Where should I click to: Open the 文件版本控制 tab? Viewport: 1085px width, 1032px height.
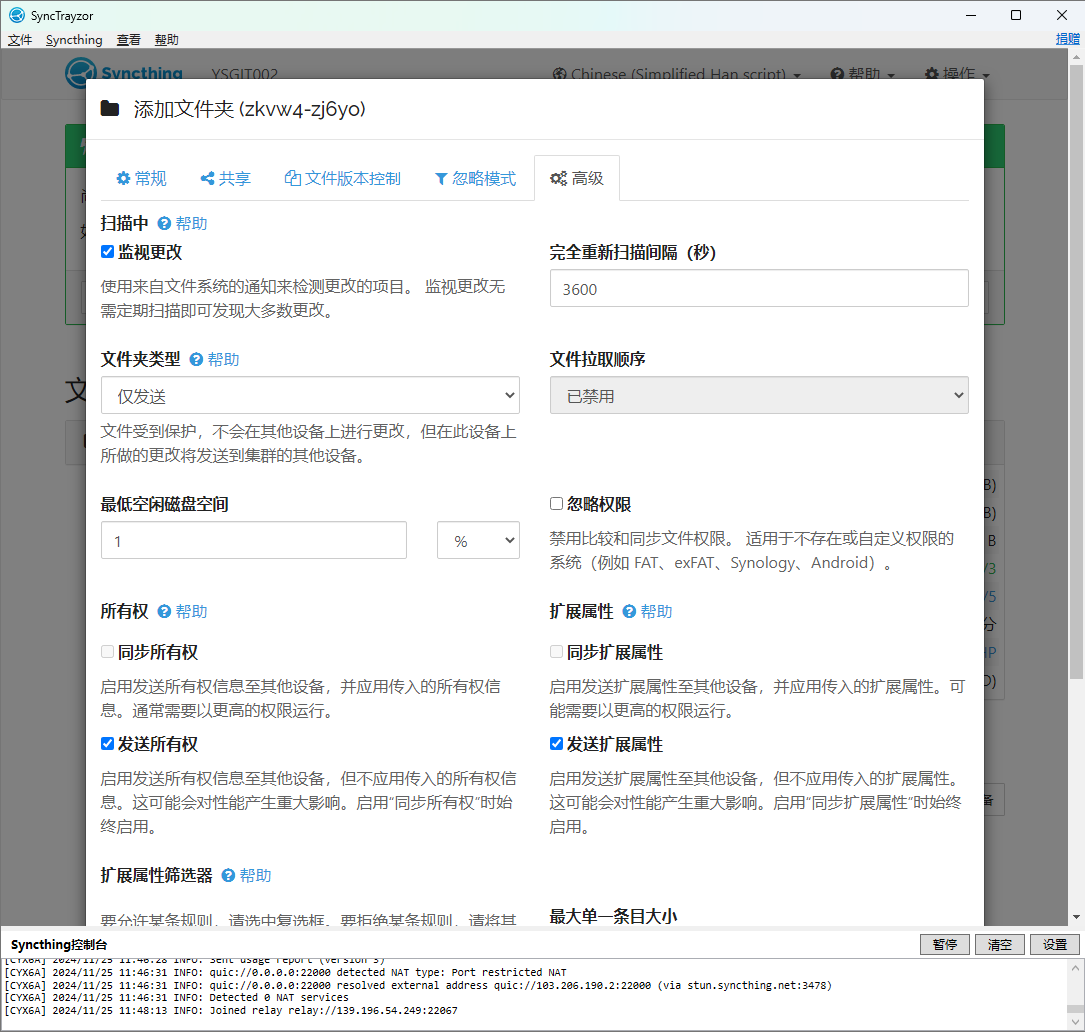tap(343, 179)
